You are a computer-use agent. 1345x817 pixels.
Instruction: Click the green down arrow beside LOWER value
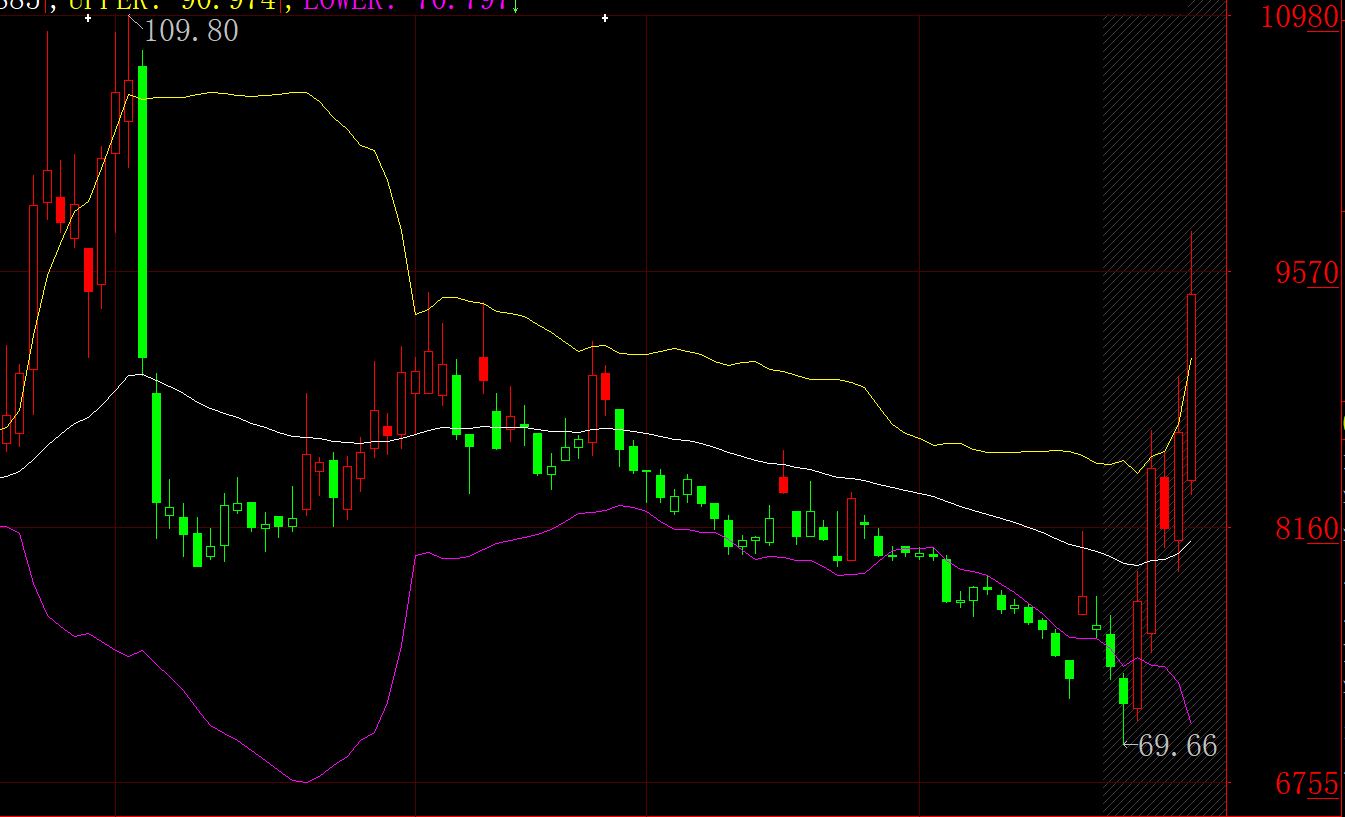click(514, 6)
